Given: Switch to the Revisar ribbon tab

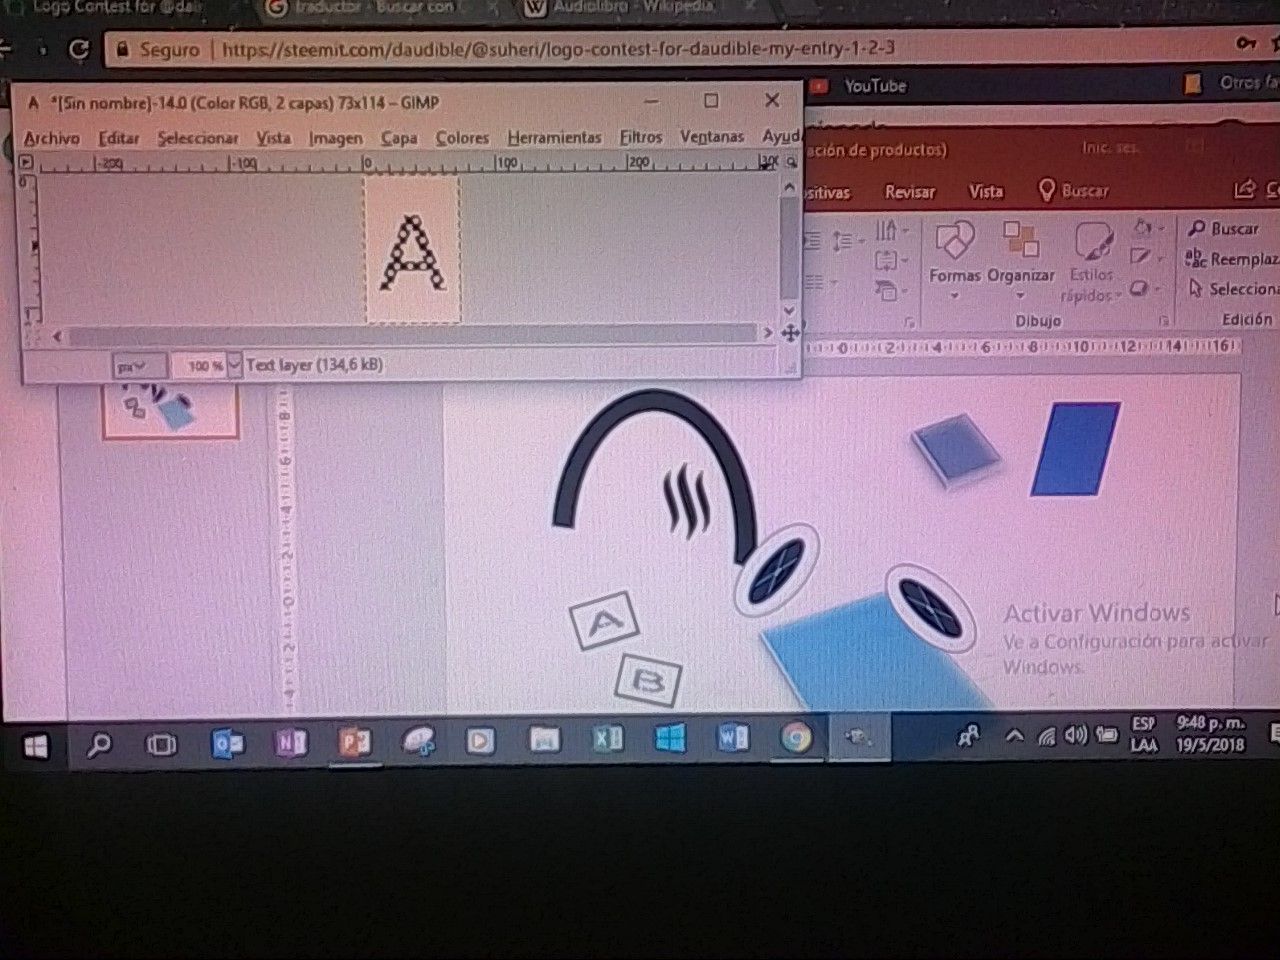Looking at the screenshot, I should [x=909, y=191].
